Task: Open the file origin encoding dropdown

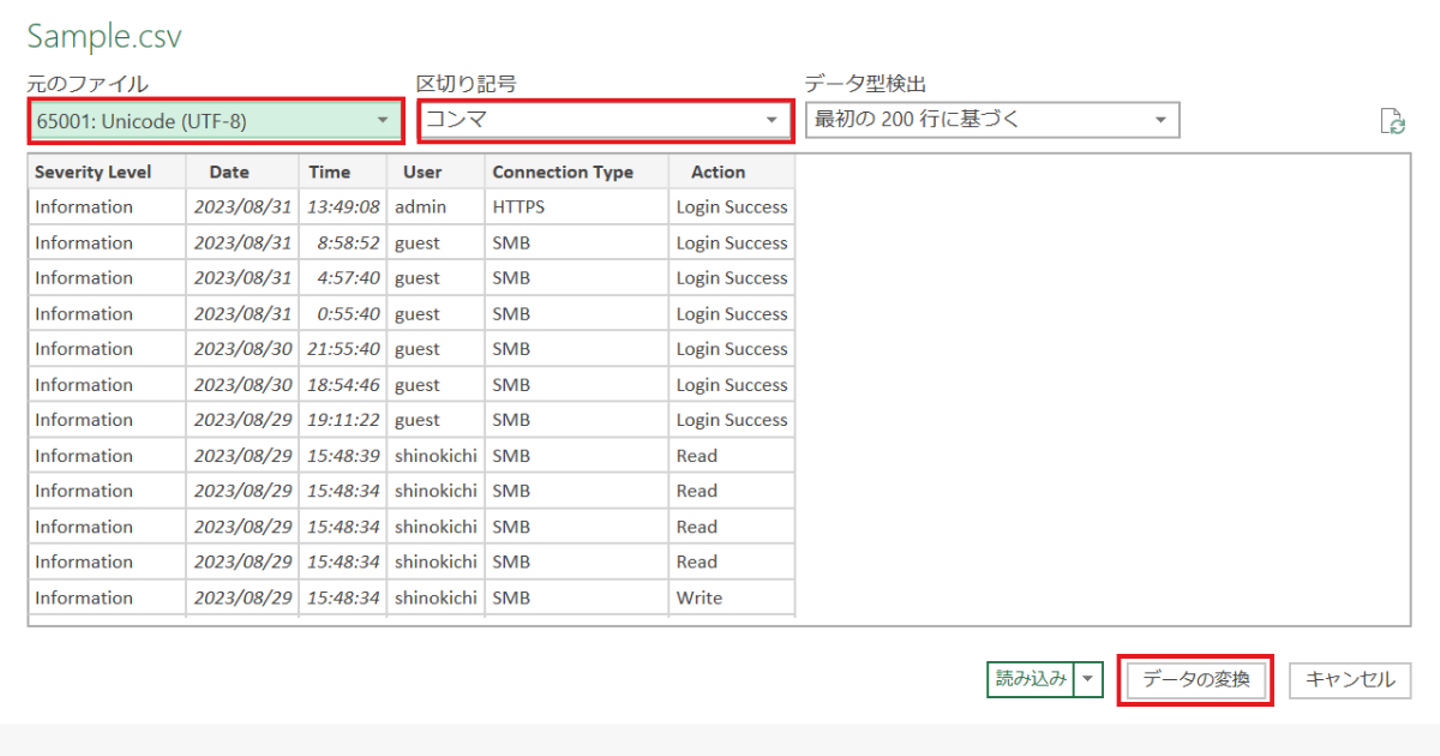Action: (214, 121)
